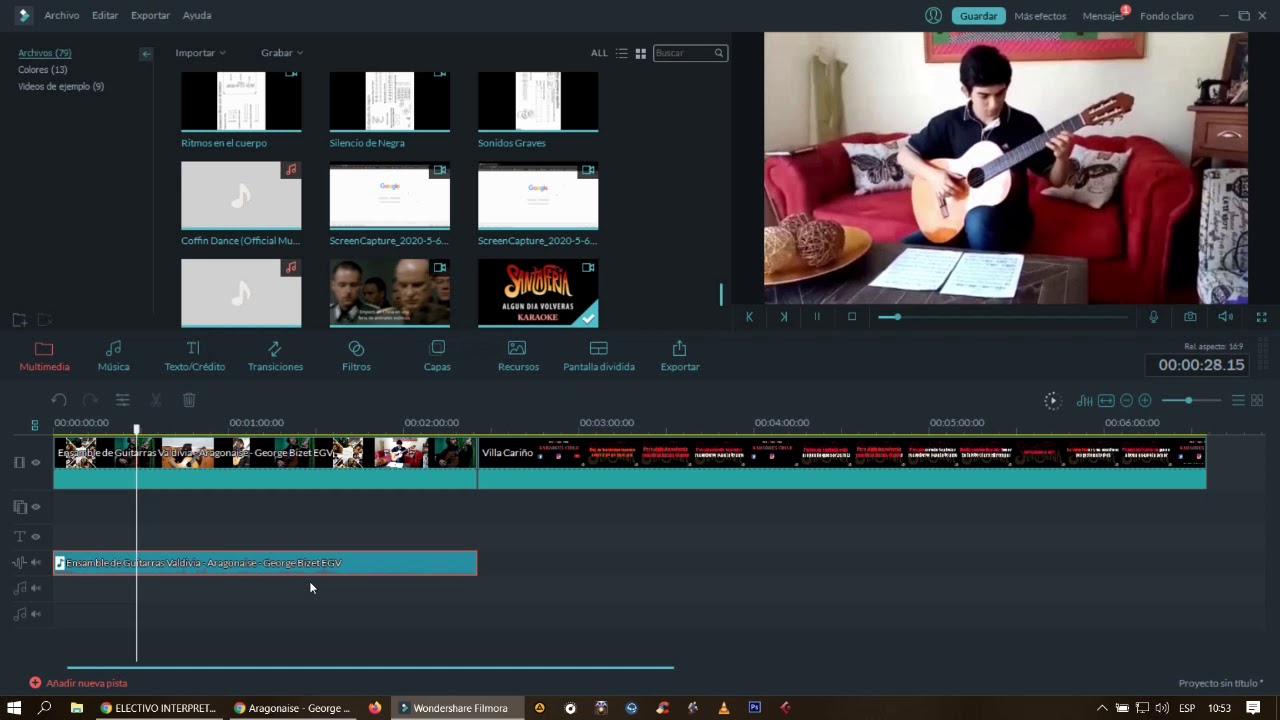This screenshot has height=720, width=1280.
Task: Open the Ayuda menu
Action: coord(197,15)
